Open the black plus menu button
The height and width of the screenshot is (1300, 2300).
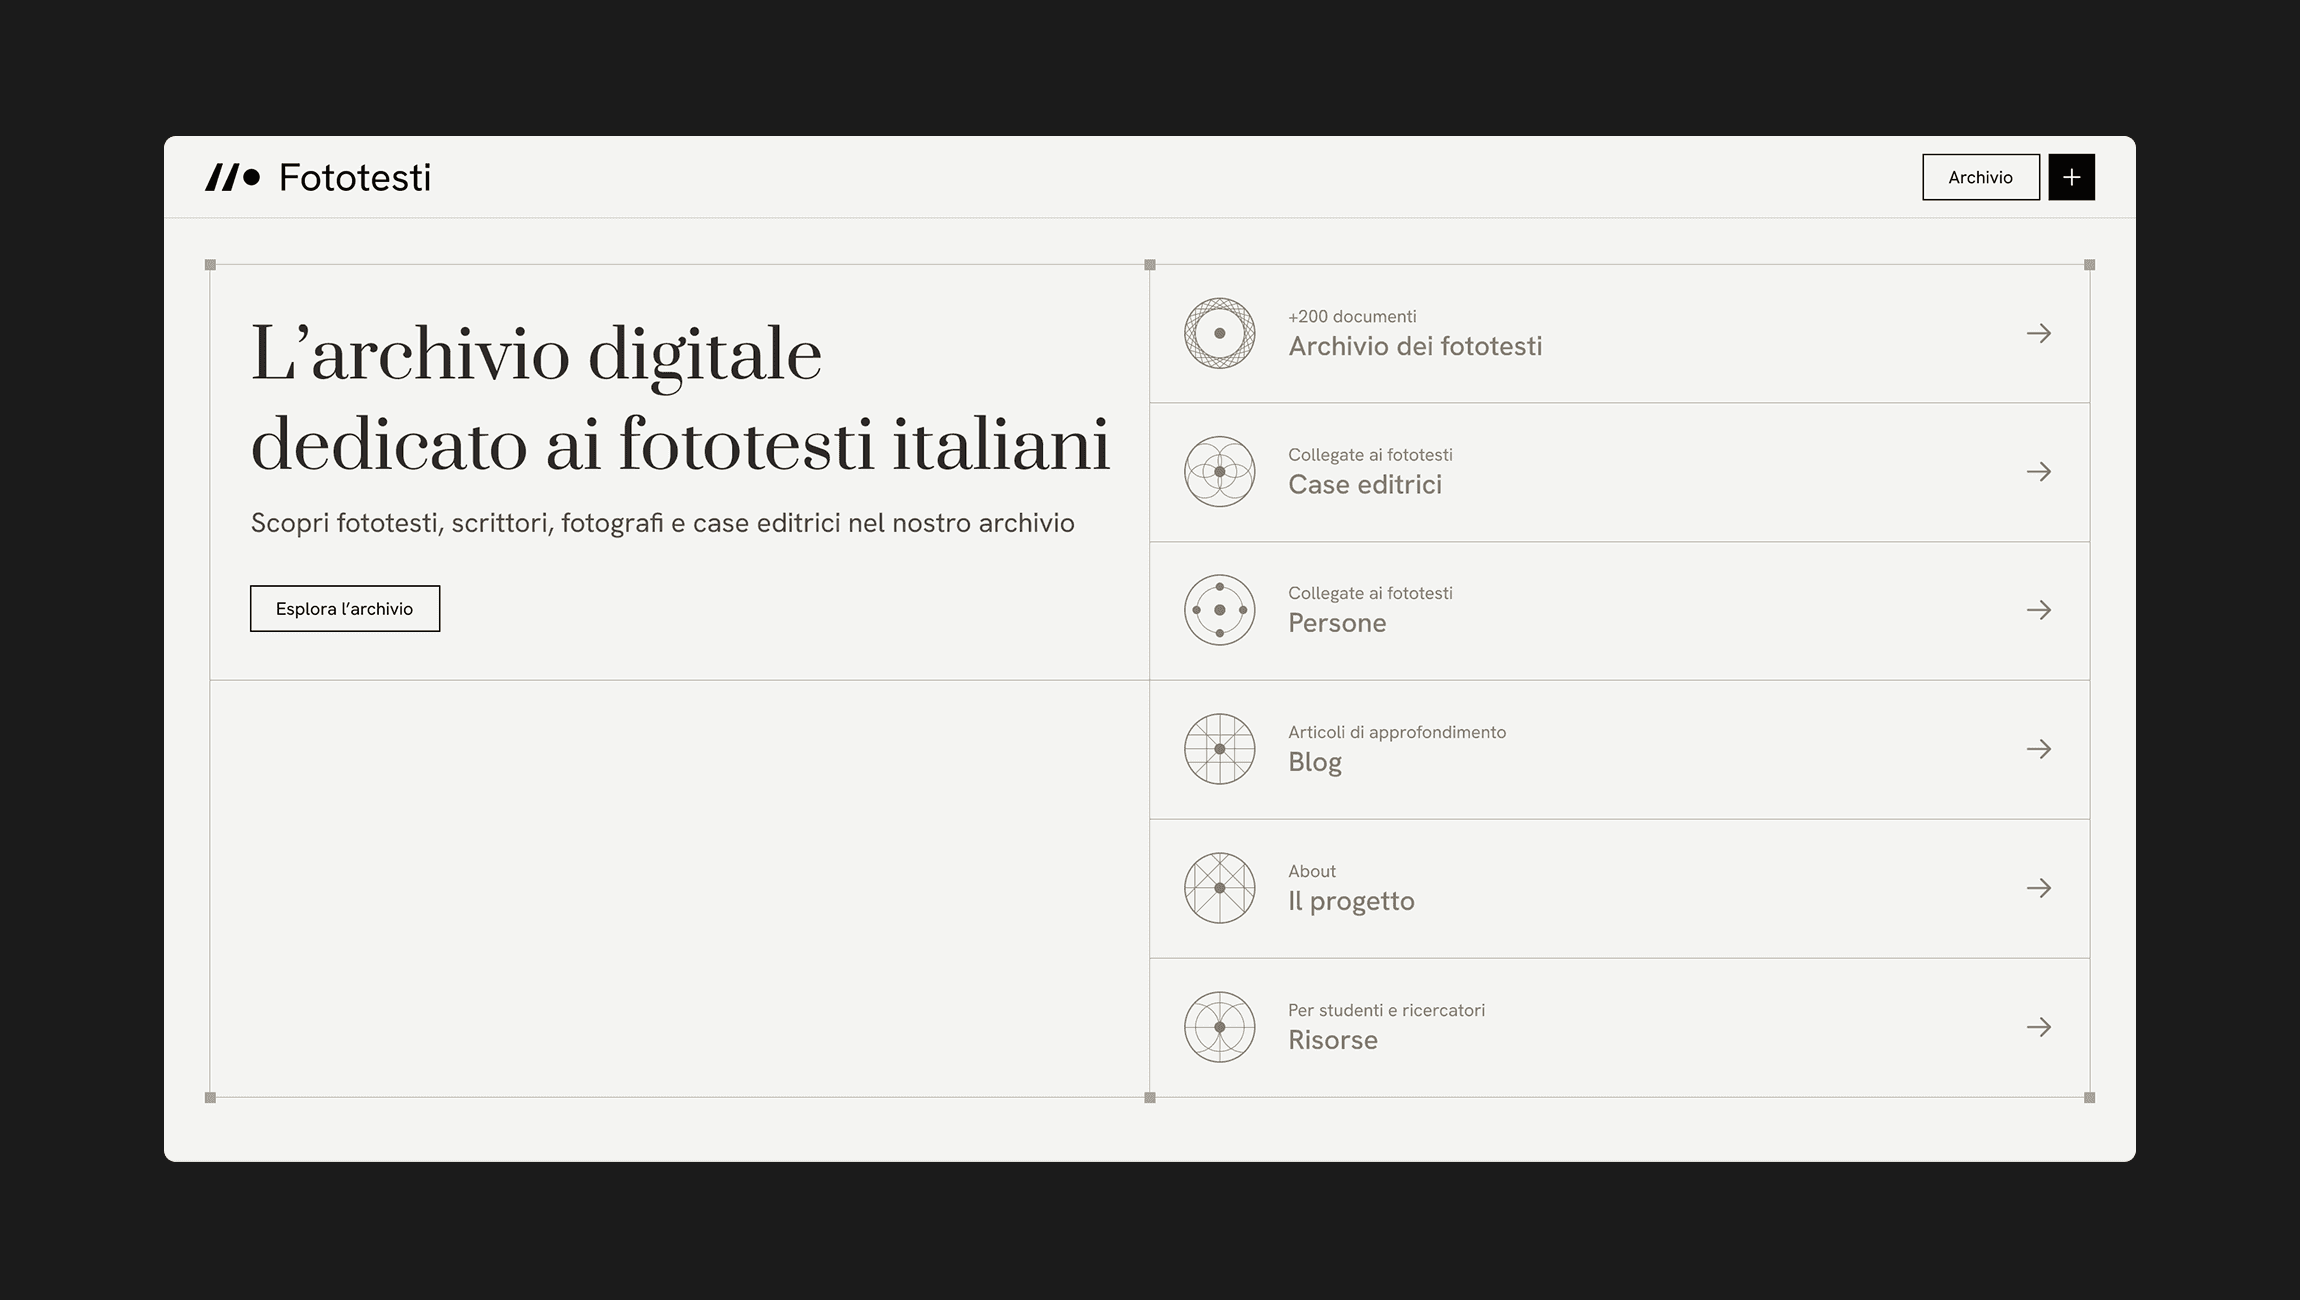(x=2071, y=177)
